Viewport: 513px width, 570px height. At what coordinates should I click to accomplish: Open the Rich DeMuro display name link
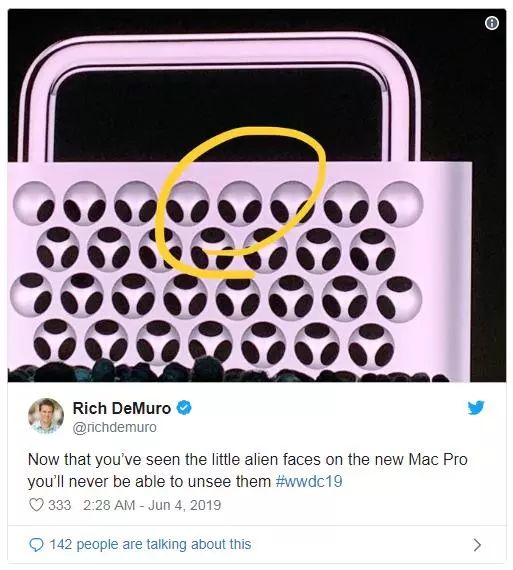click(122, 408)
